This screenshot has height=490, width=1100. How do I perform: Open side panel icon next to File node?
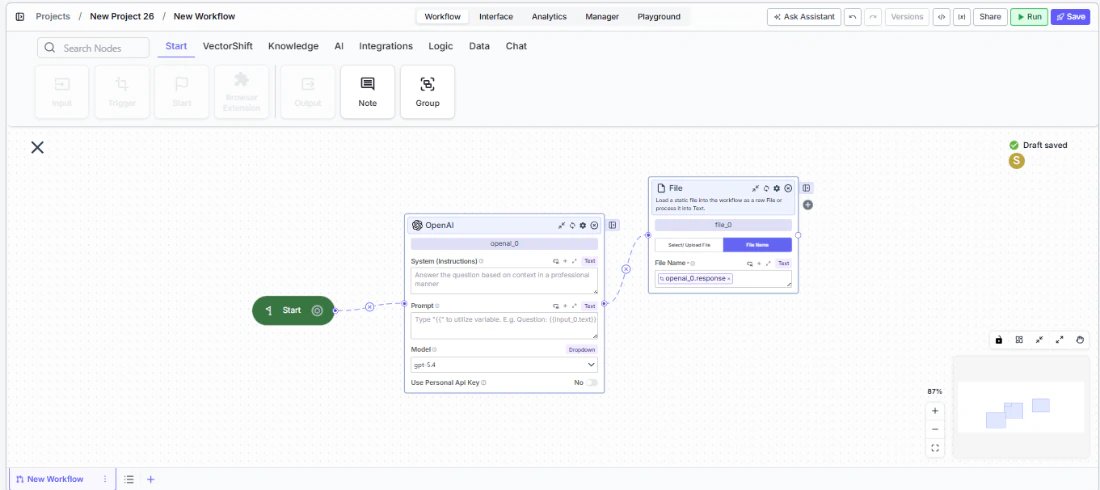click(807, 188)
